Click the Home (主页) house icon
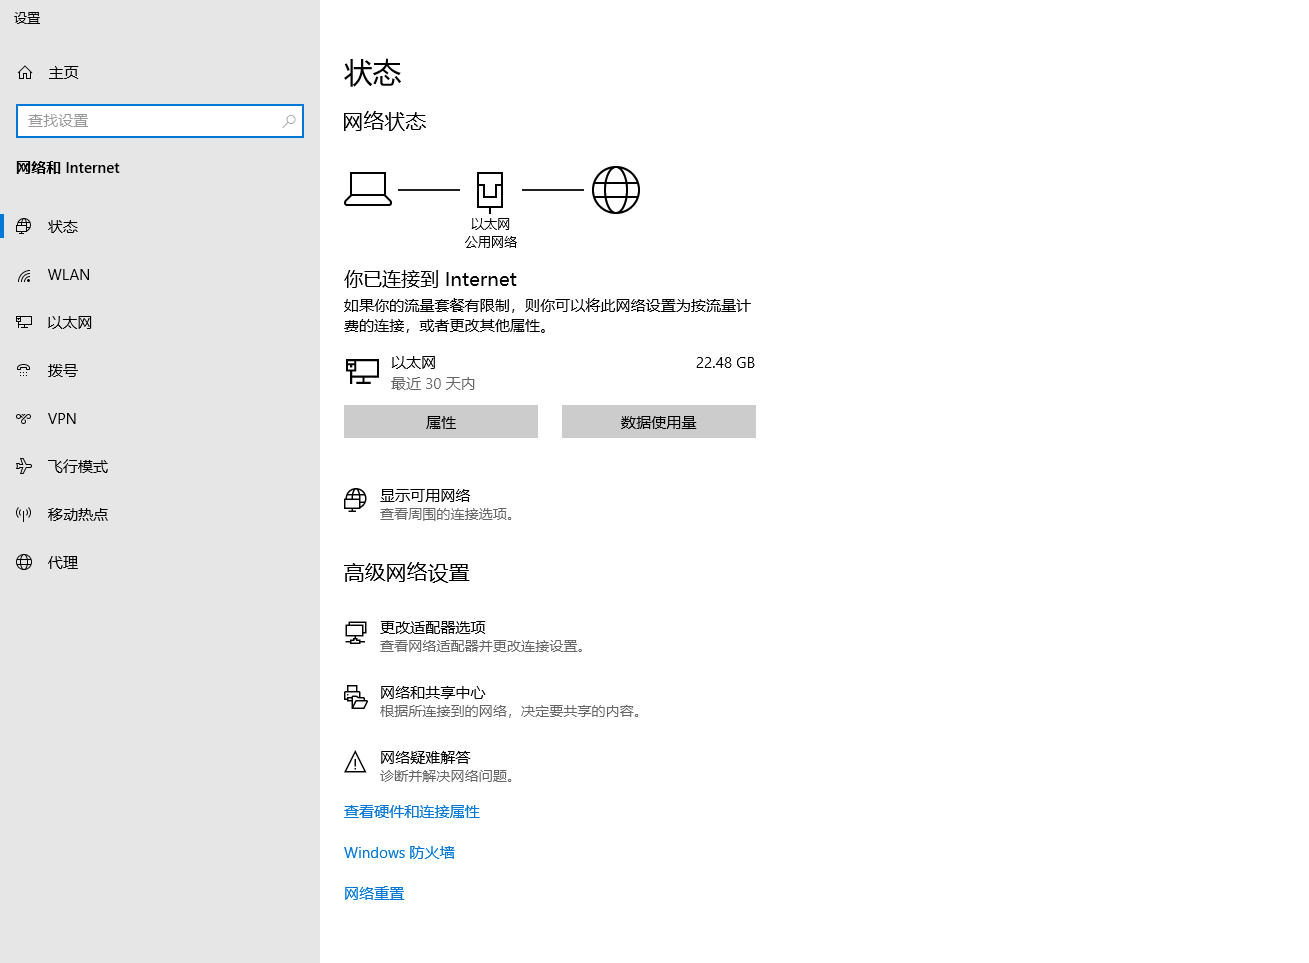1309x963 pixels. 25,73
